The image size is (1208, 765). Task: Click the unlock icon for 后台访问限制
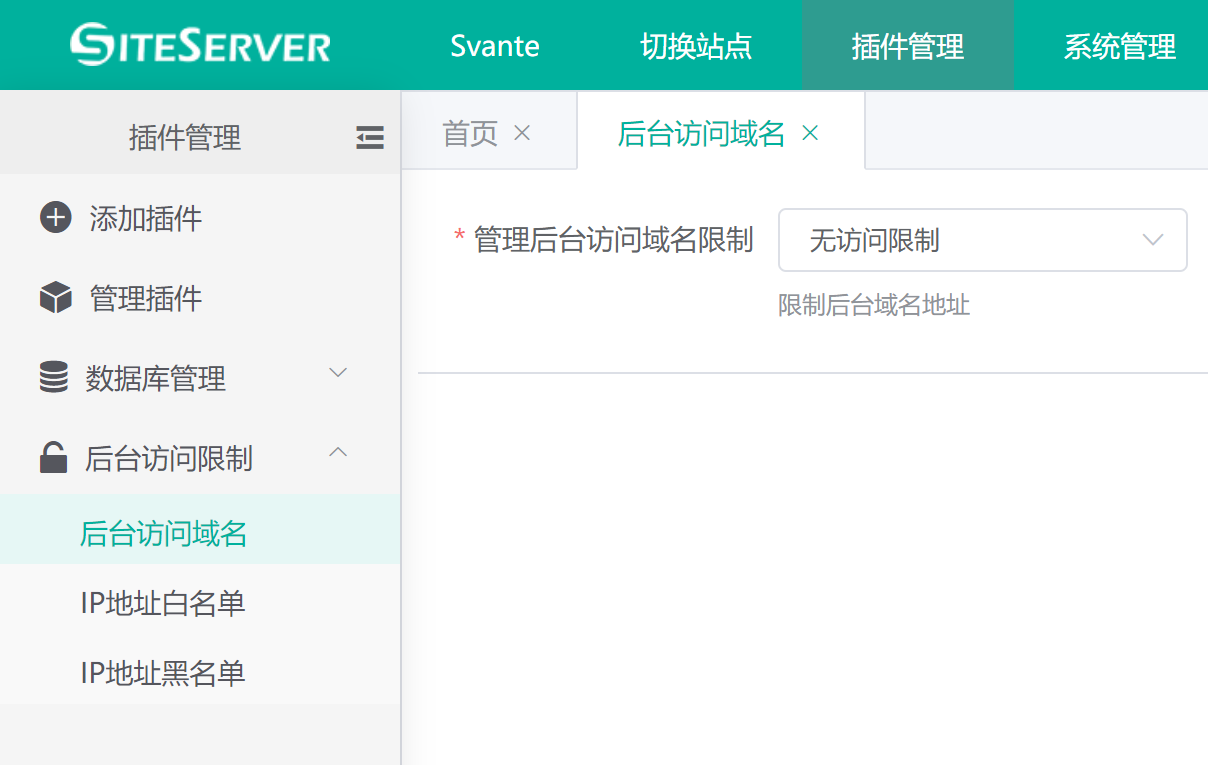point(54,458)
